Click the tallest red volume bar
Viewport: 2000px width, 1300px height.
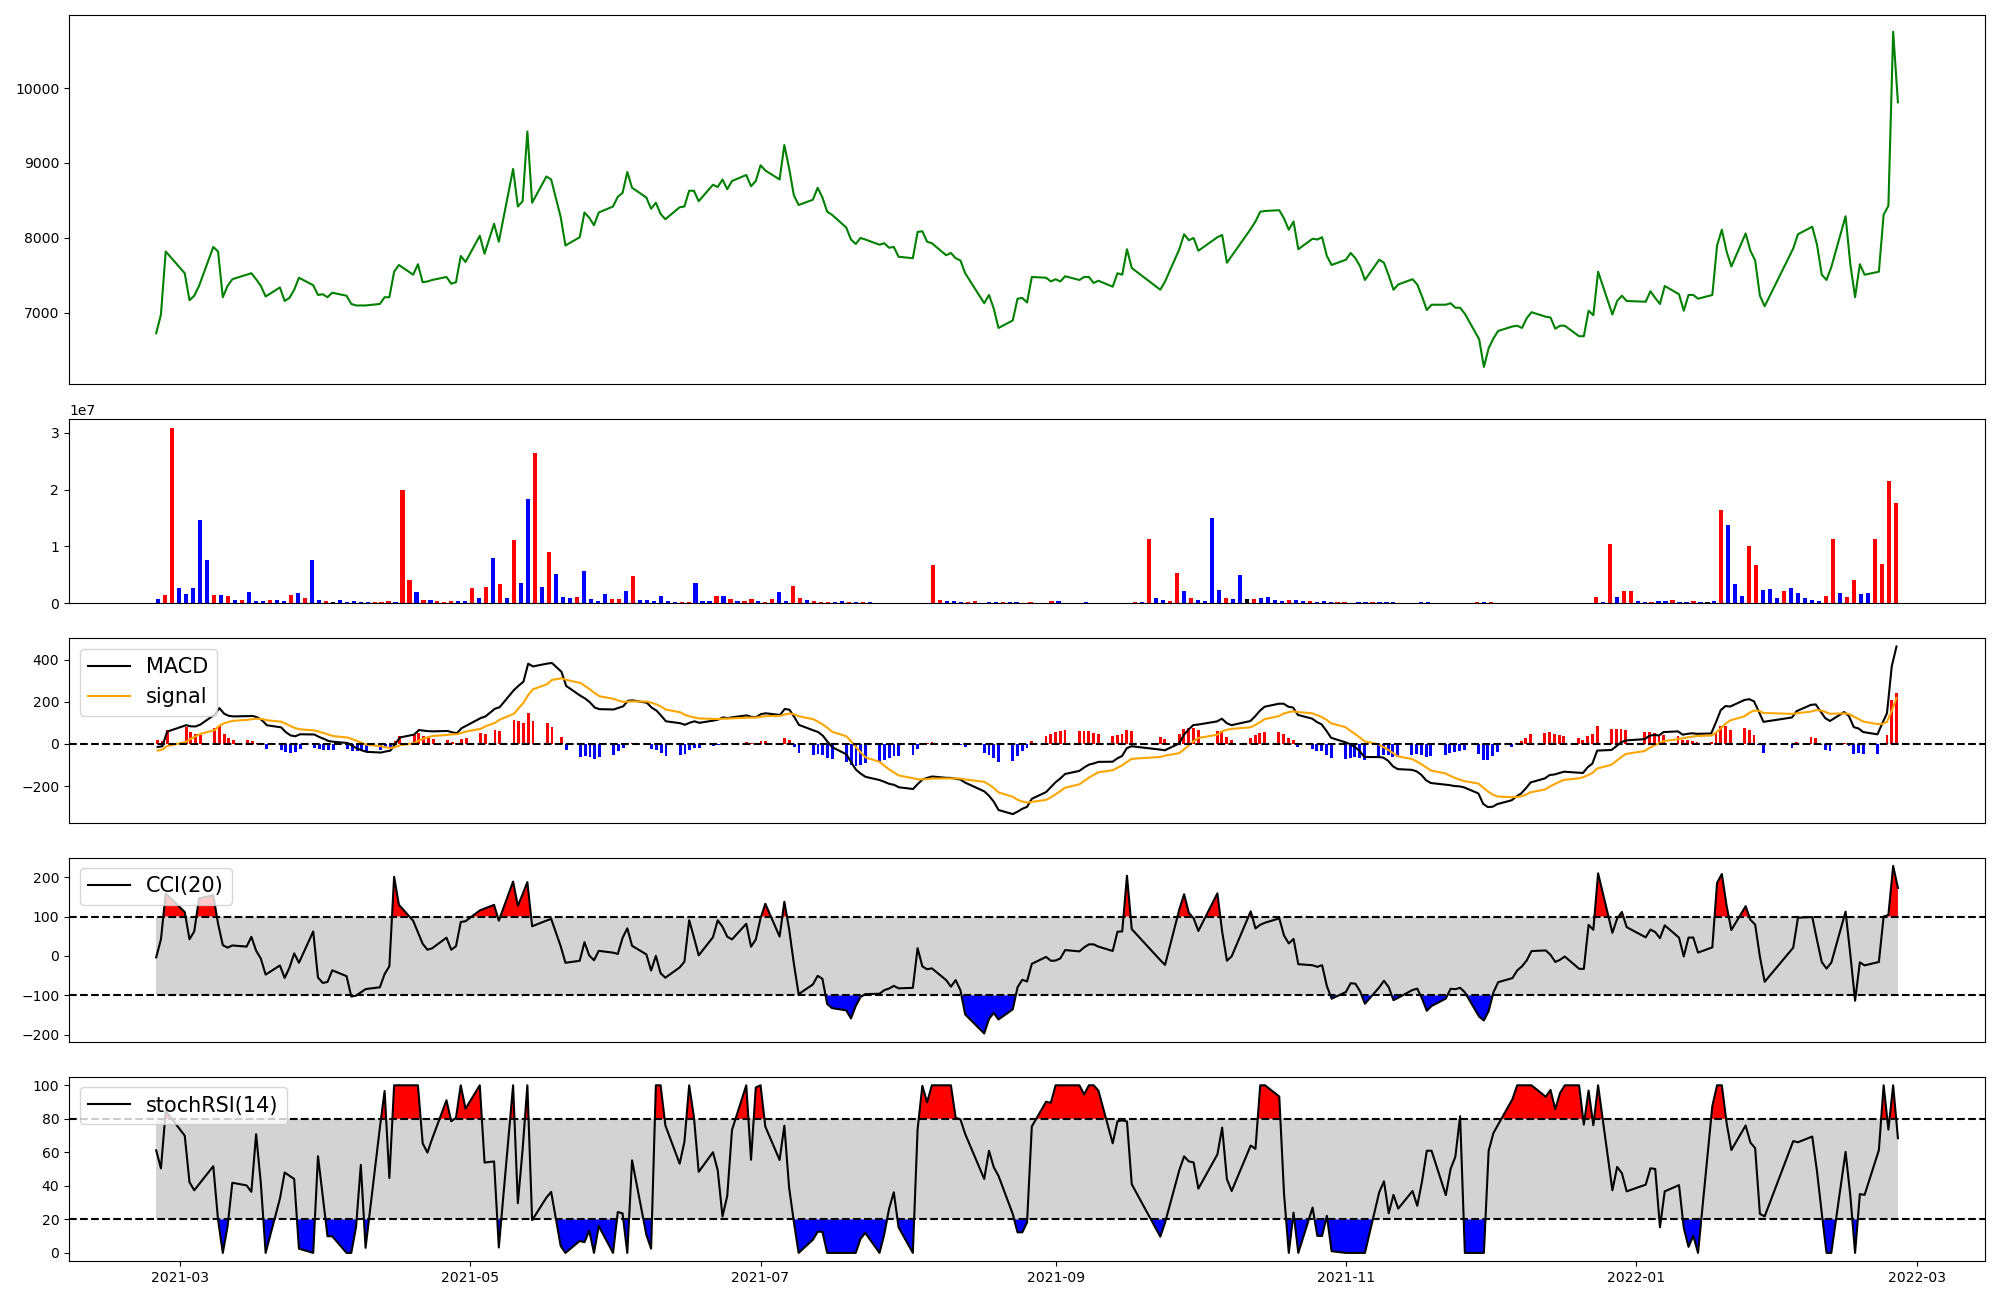pos(172,515)
